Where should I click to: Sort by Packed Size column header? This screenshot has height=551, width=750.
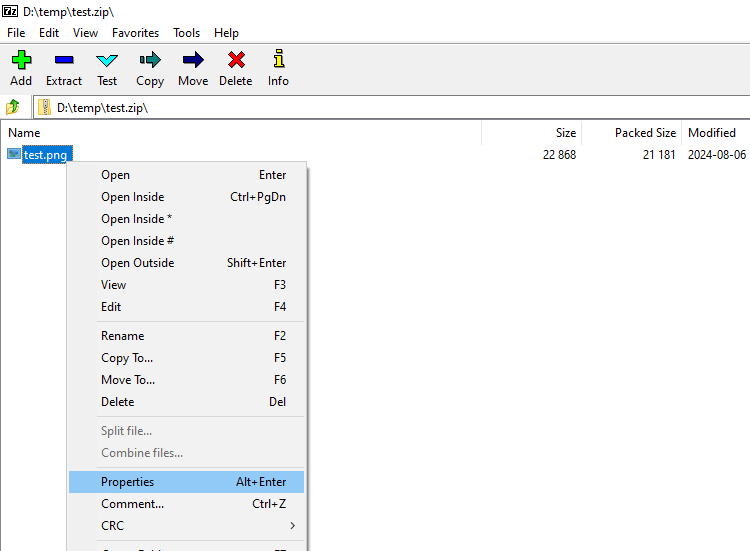631,132
